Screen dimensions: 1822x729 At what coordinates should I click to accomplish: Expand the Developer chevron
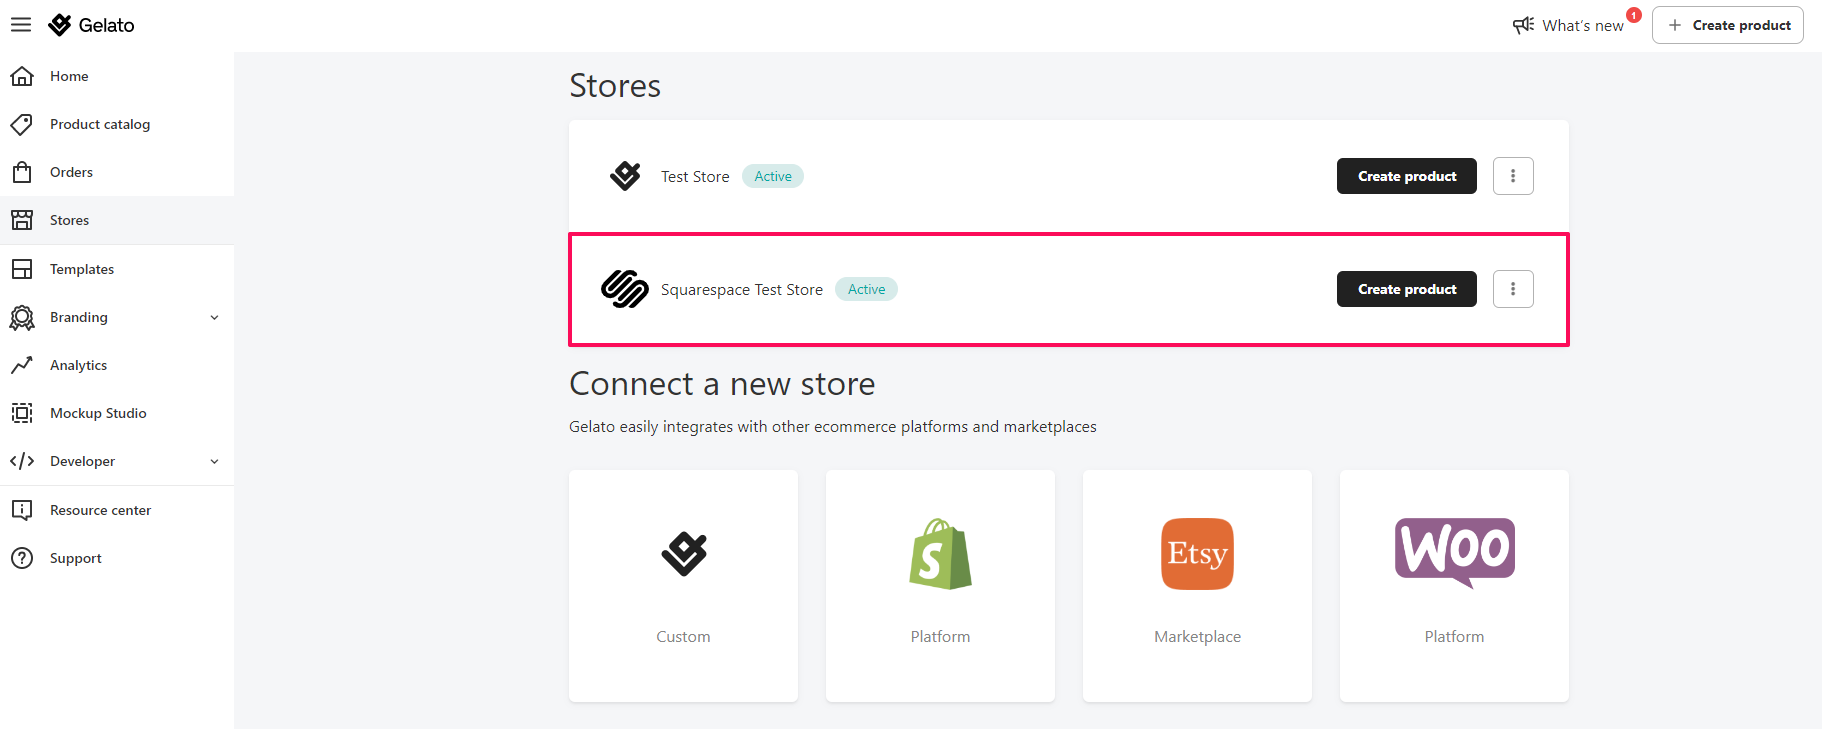[214, 461]
